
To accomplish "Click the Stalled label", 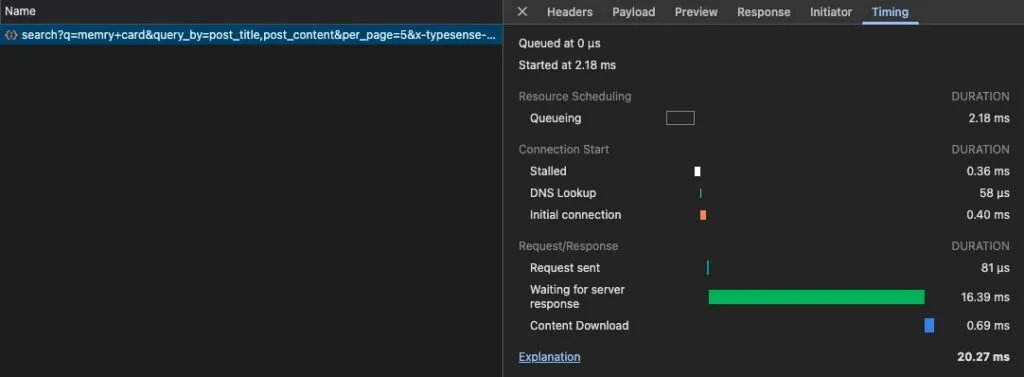I will (548, 171).
